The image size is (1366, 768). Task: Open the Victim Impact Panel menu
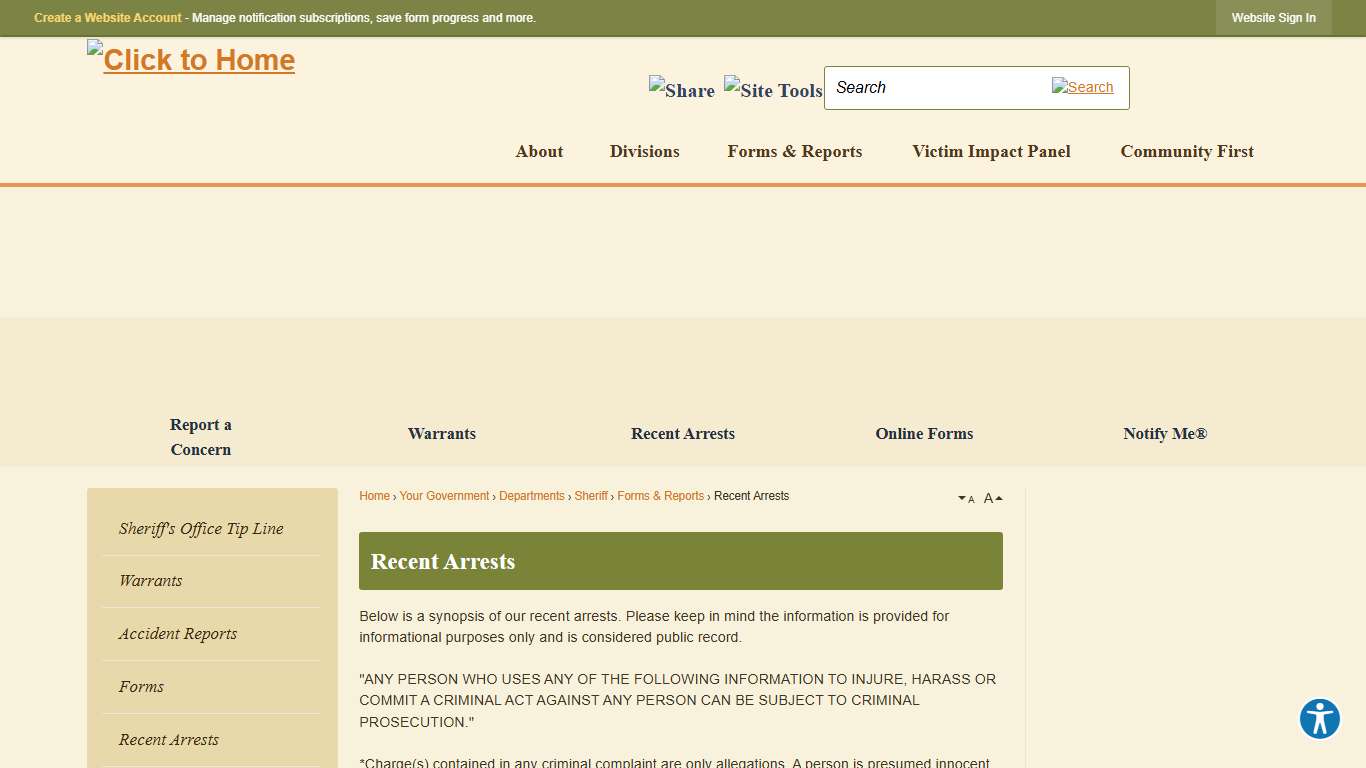coord(991,152)
